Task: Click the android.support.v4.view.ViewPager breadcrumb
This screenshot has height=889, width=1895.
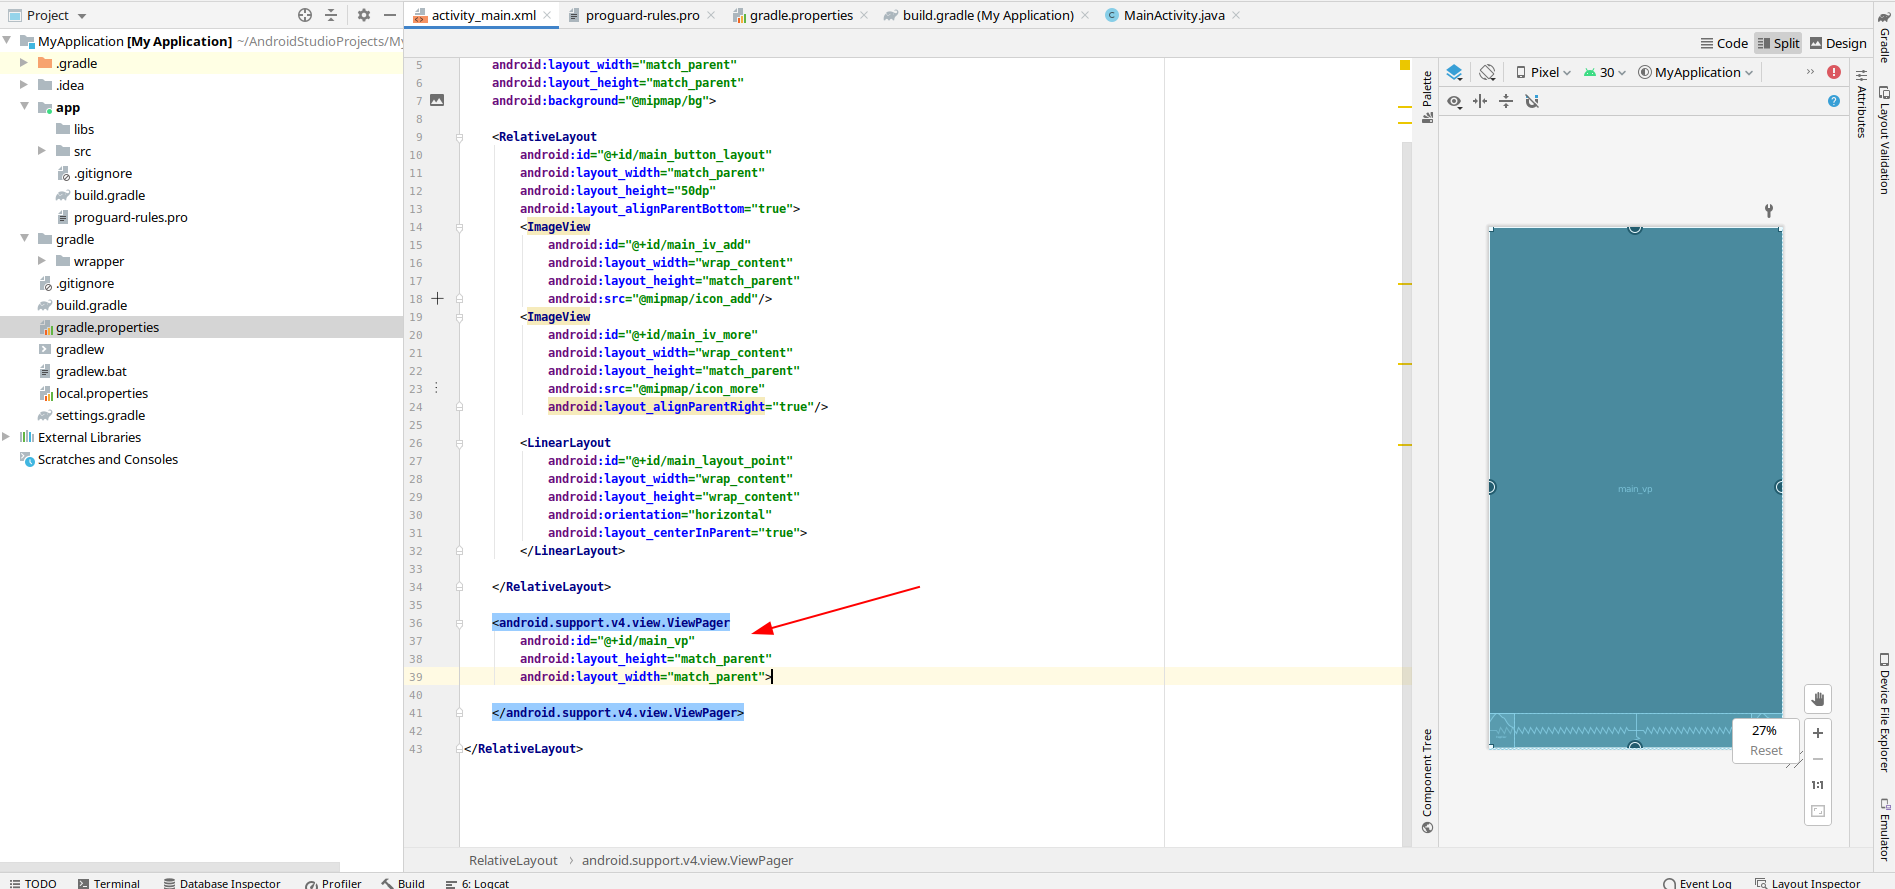Action: (688, 860)
